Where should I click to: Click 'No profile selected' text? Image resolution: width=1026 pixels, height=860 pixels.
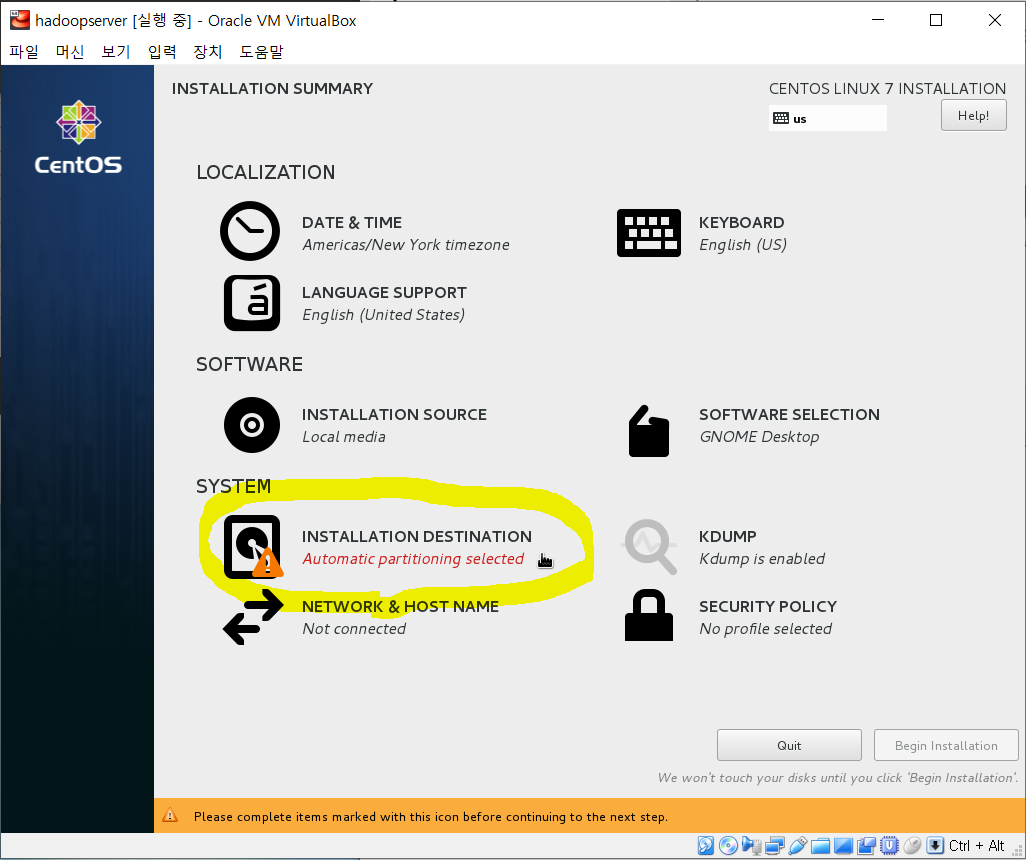pyautogui.click(x=766, y=629)
